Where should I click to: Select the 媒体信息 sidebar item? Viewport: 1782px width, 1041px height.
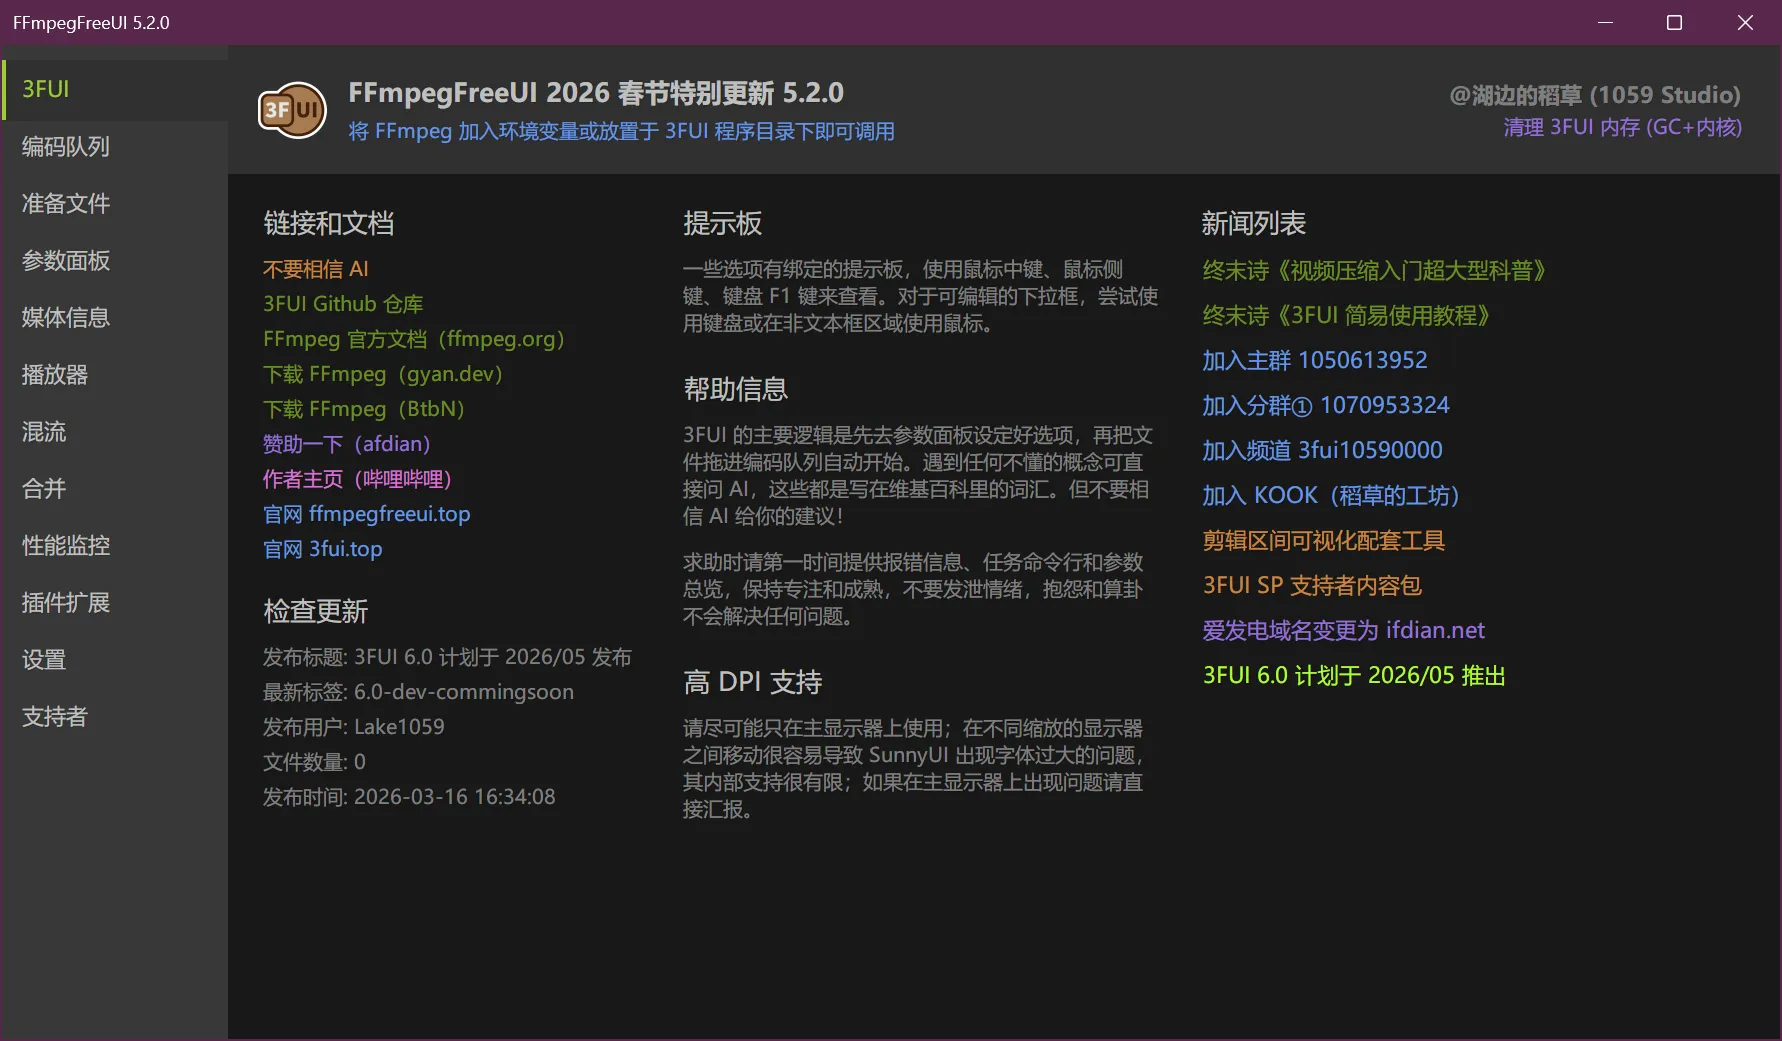(x=66, y=318)
